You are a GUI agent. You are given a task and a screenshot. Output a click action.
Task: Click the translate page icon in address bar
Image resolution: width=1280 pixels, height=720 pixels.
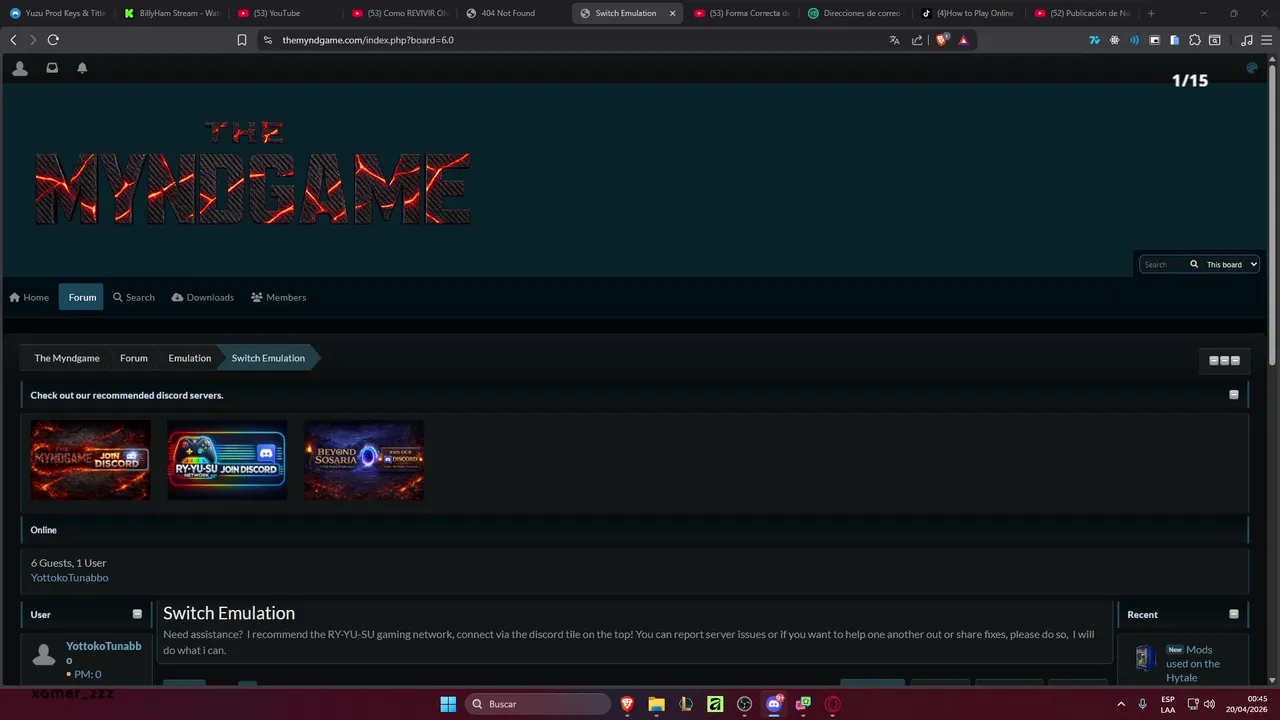(x=894, y=40)
